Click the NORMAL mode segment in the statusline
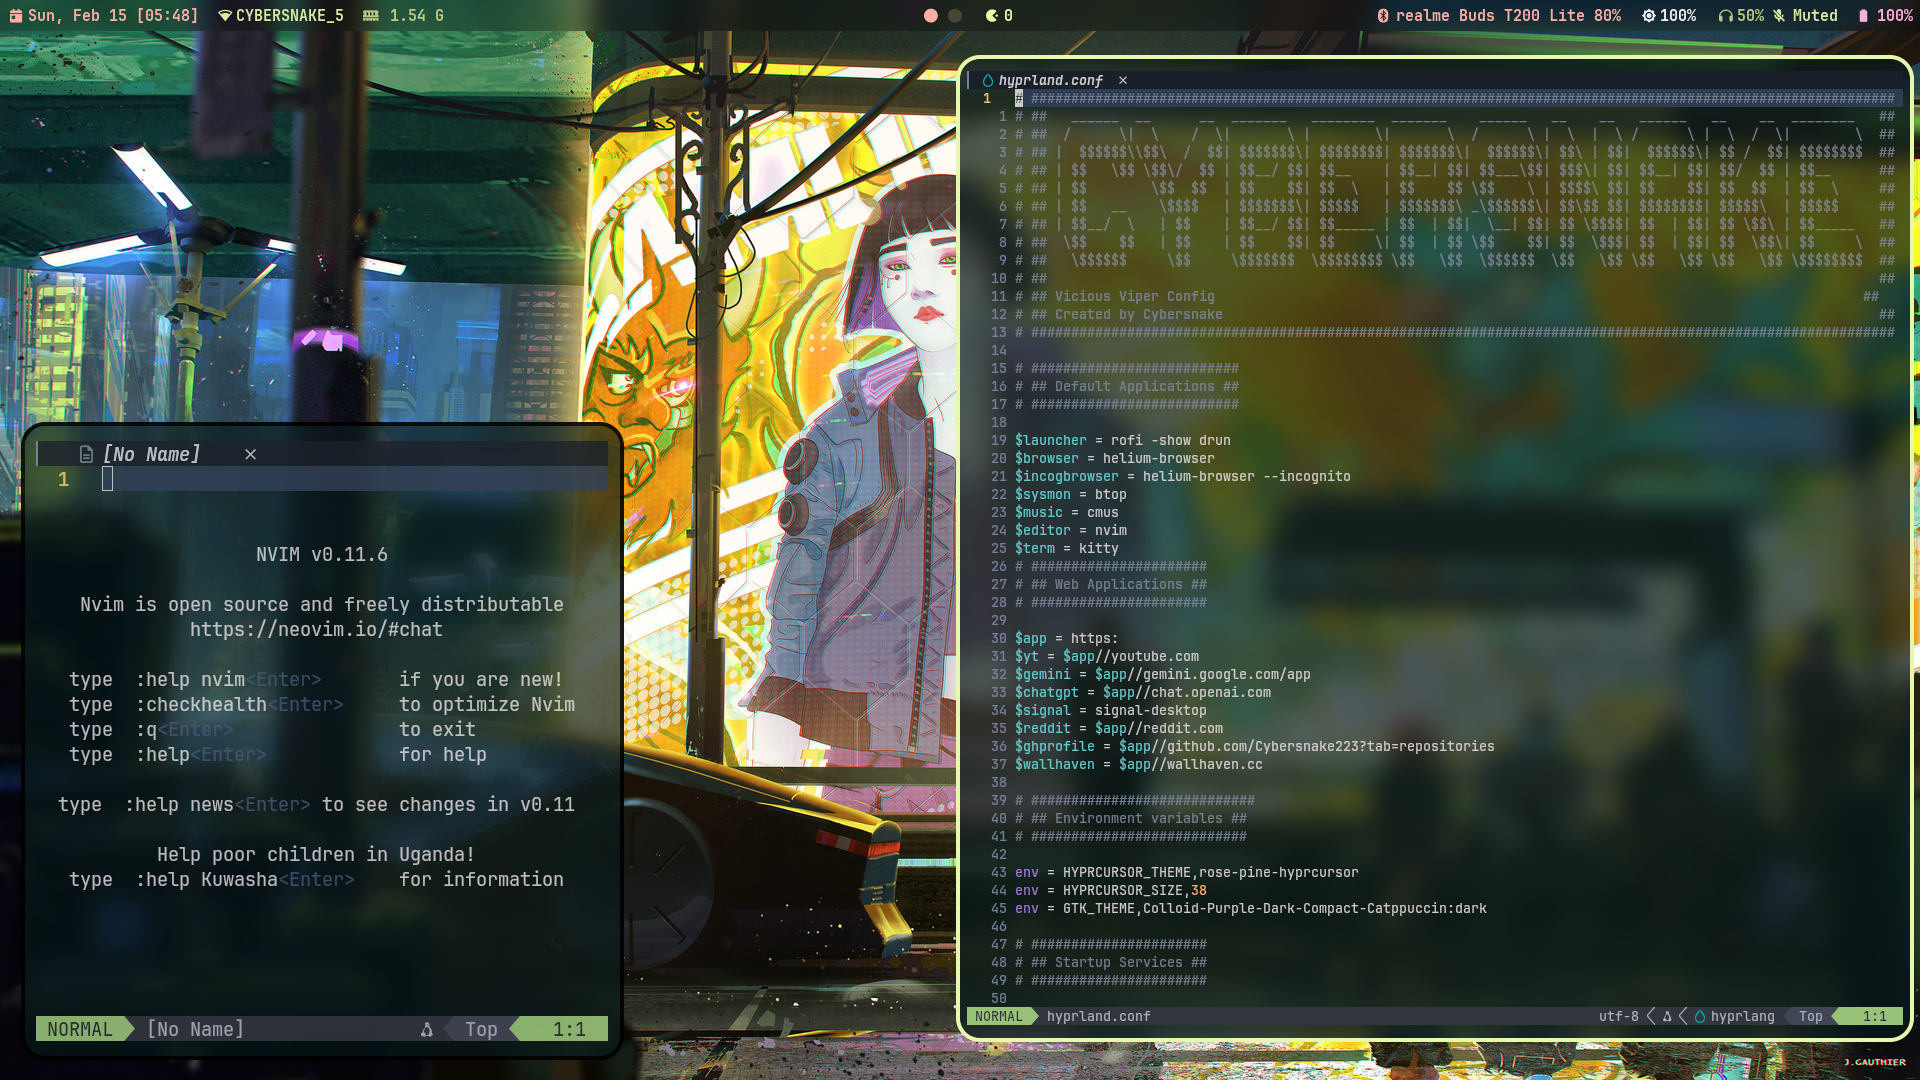The image size is (1920, 1080). point(997,1016)
